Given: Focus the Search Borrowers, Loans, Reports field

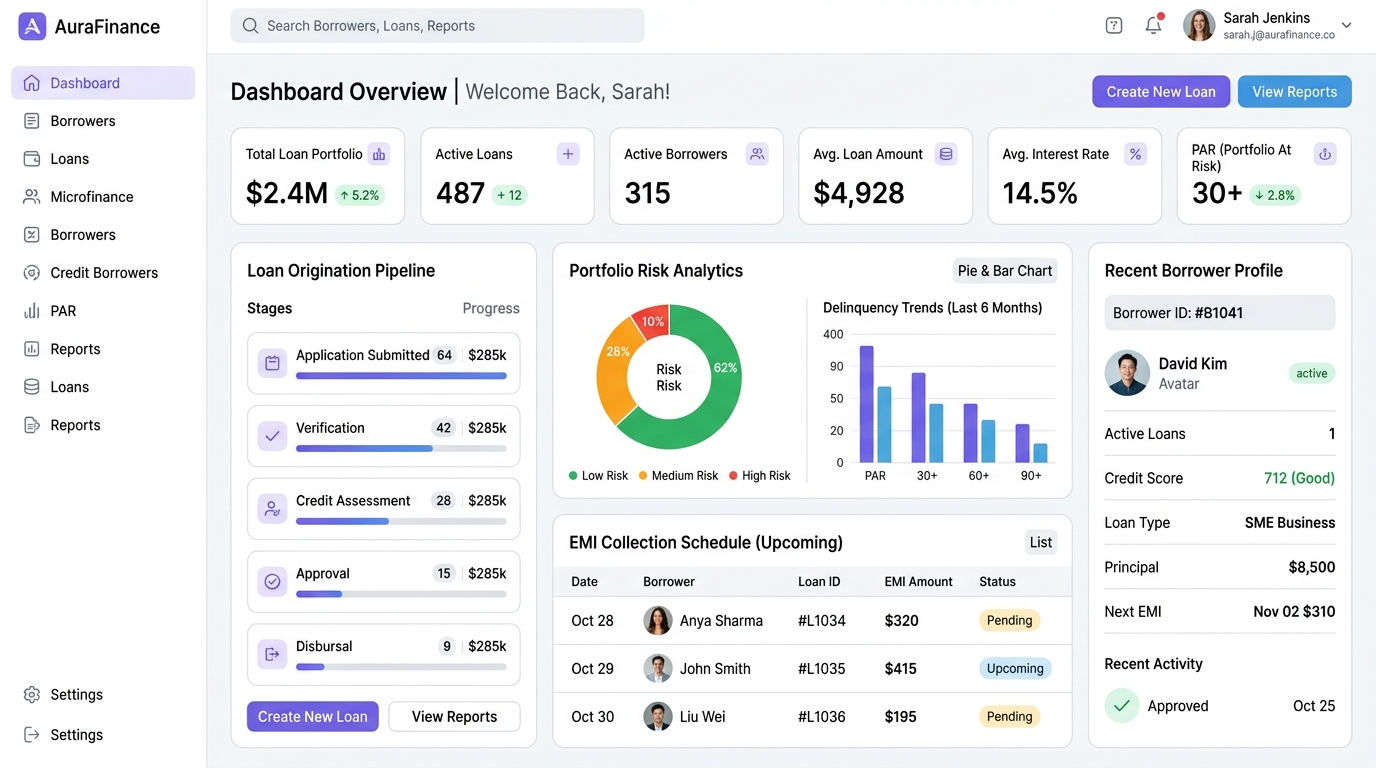Looking at the screenshot, I should click(x=437, y=26).
